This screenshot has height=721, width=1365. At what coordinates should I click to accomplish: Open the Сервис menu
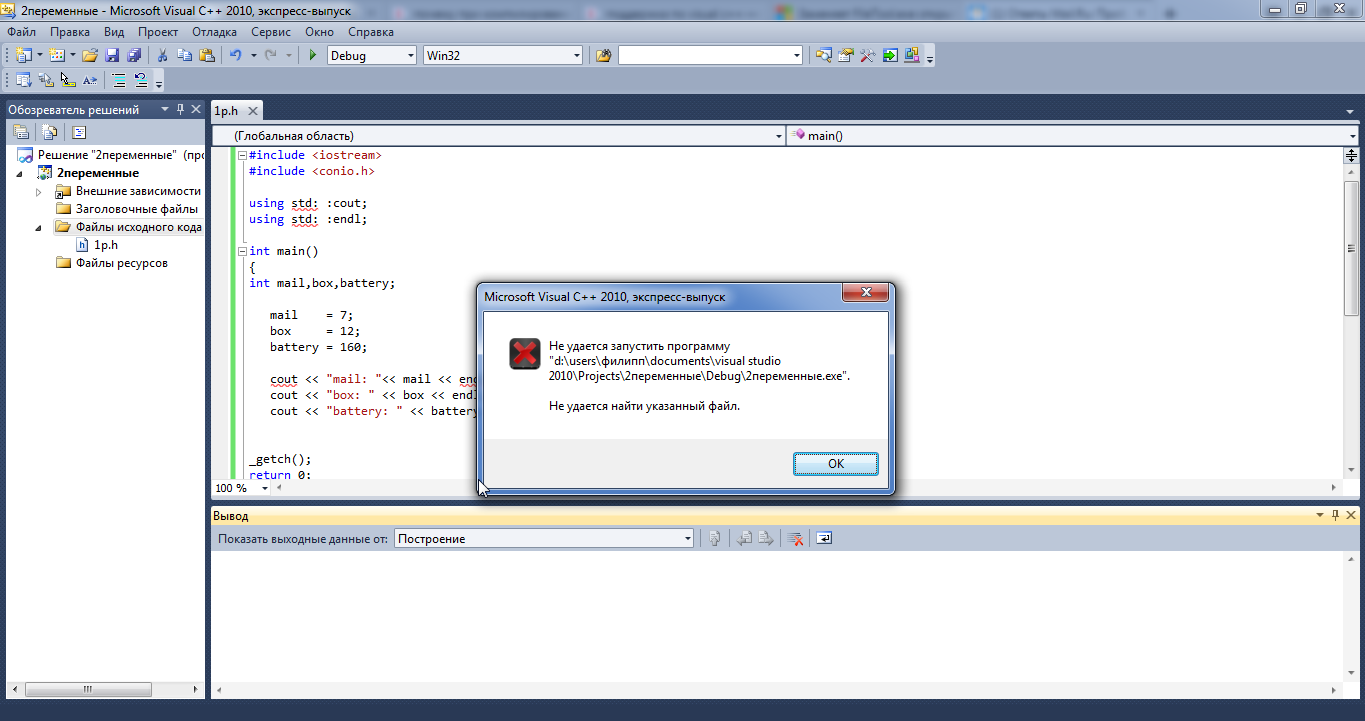tap(271, 32)
